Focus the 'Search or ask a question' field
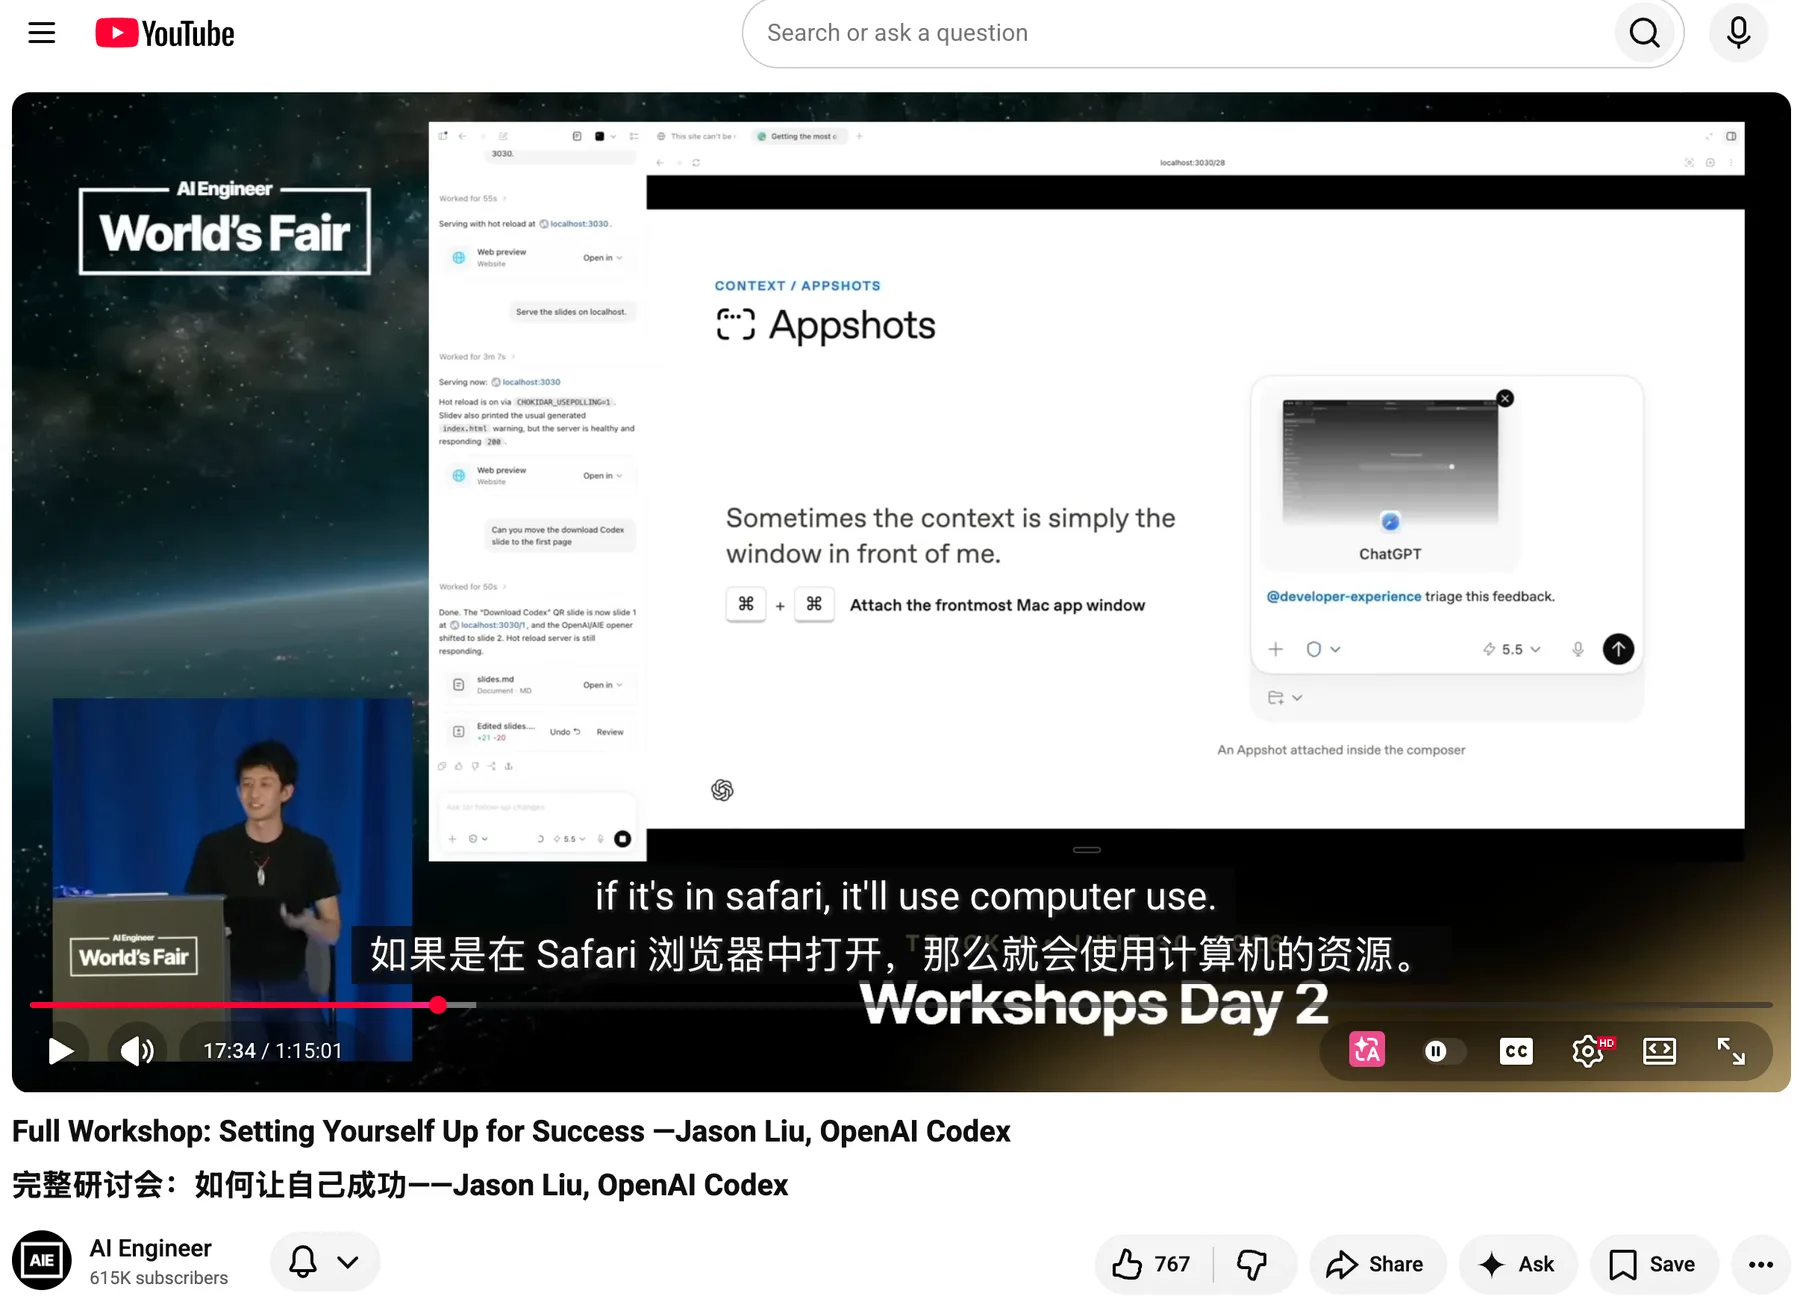The height and width of the screenshot is (1301, 1800). pyautogui.click(x=1180, y=33)
